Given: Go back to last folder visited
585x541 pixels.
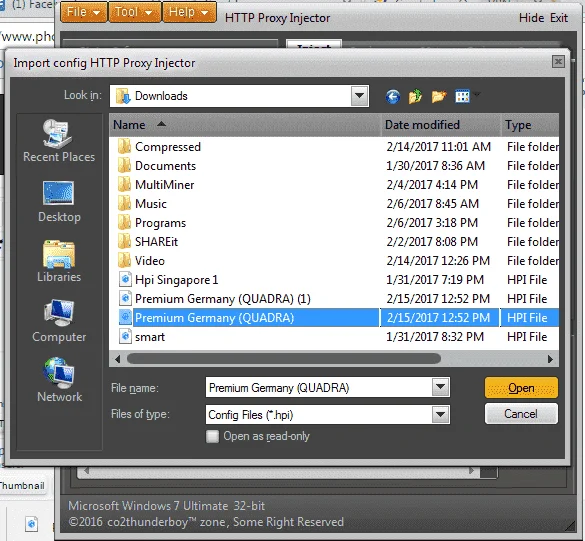Looking at the screenshot, I should point(392,97).
